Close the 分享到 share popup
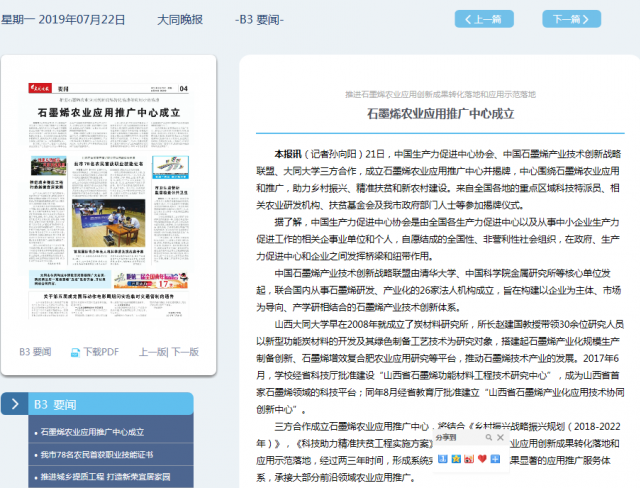Image resolution: width=640 pixels, height=488 pixels. 500,437
